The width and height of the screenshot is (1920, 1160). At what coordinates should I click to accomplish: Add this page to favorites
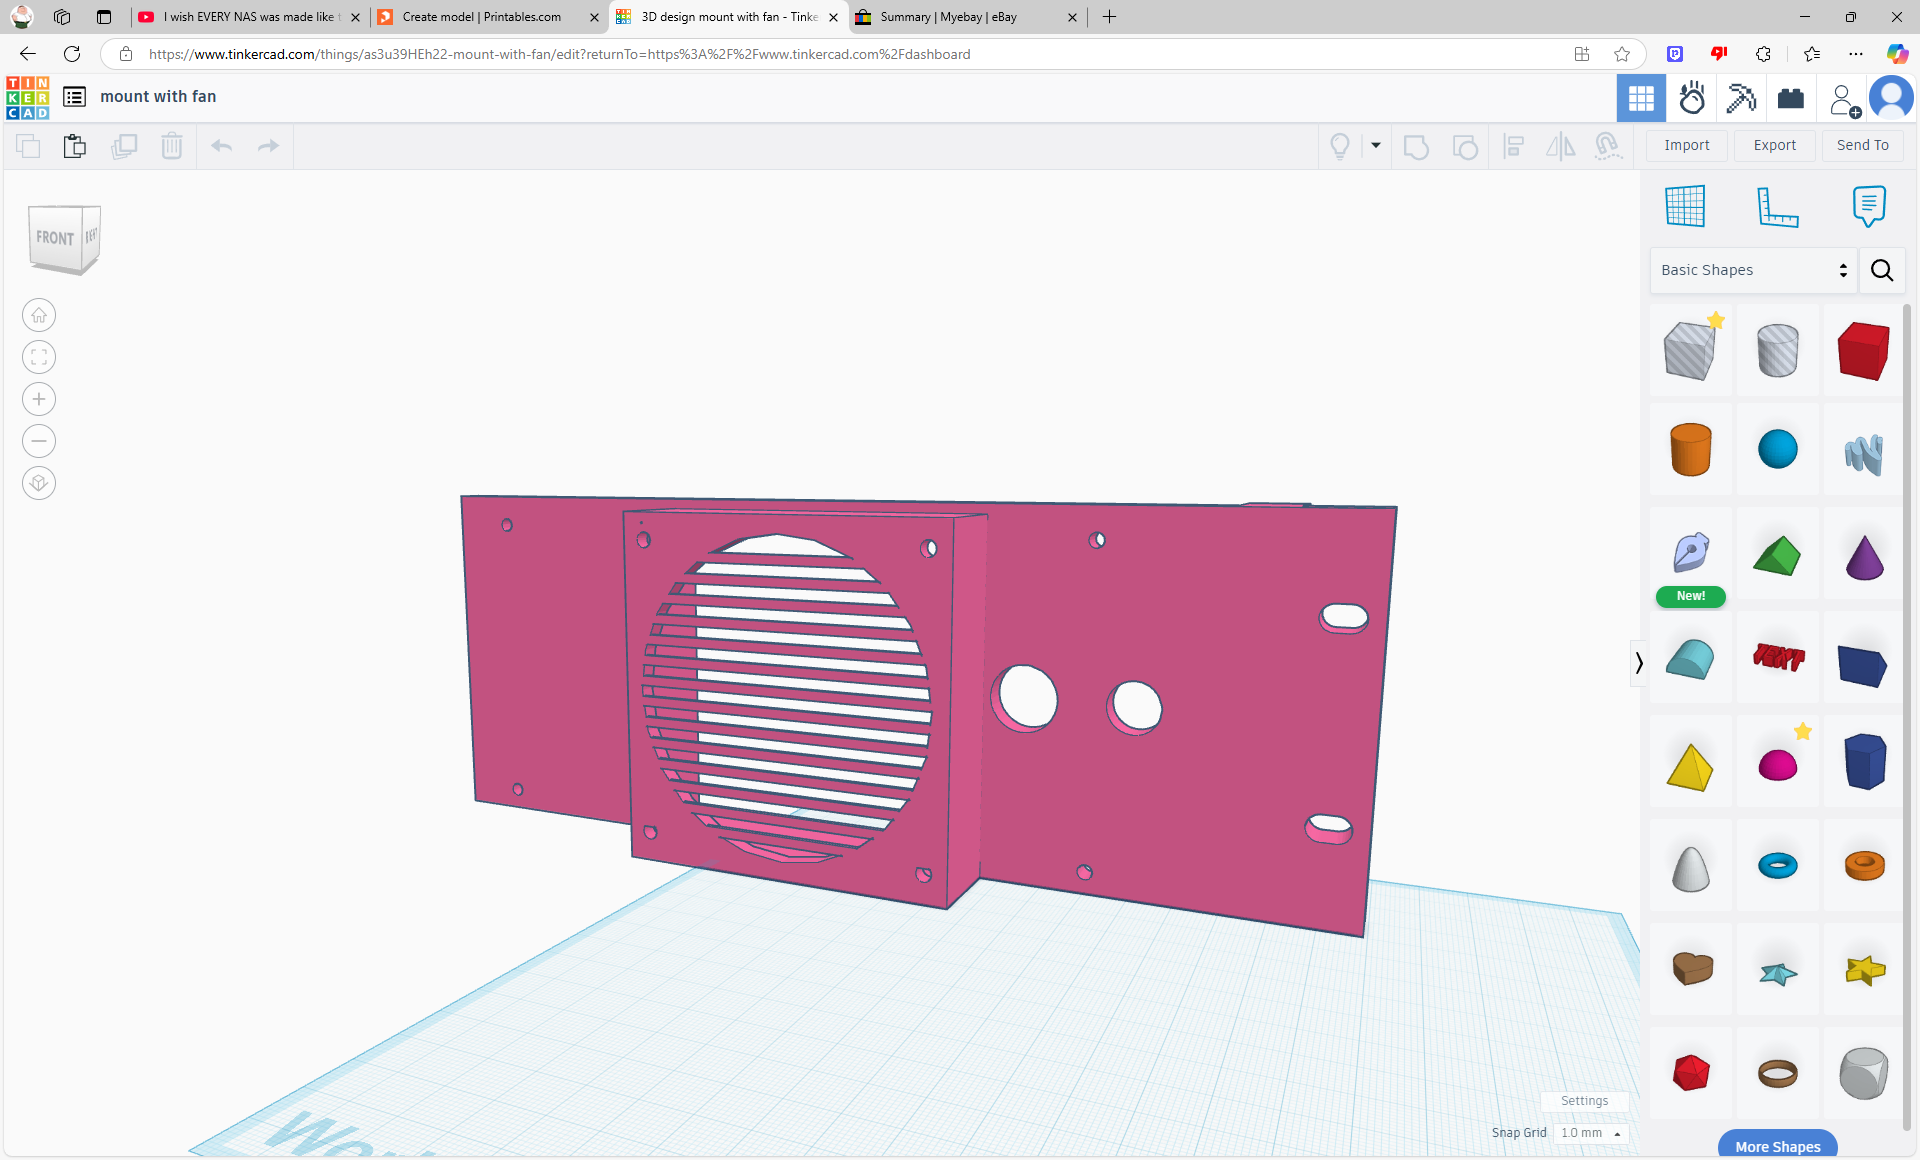tap(1622, 54)
